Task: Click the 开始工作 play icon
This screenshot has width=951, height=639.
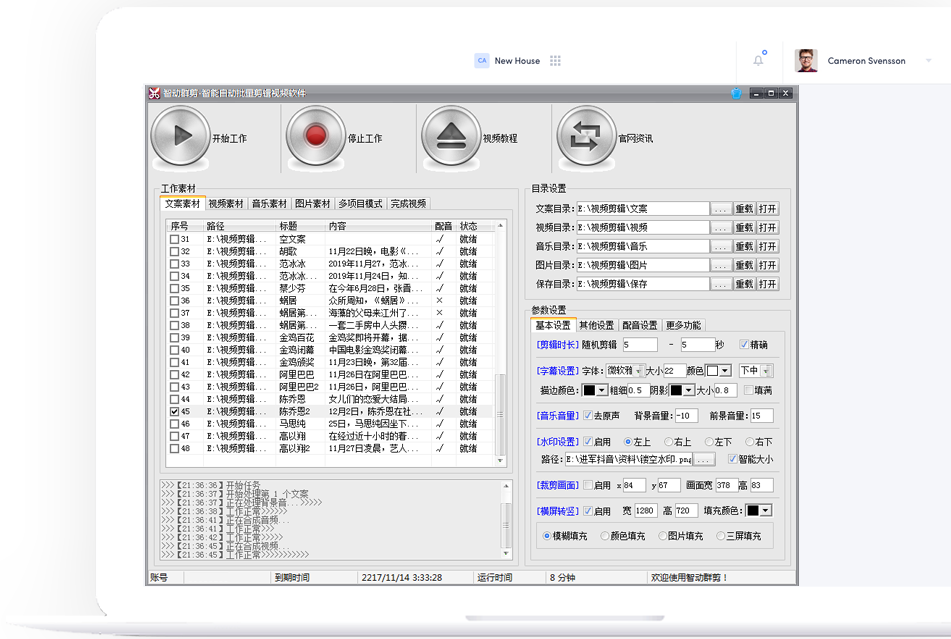Action: click(x=181, y=135)
